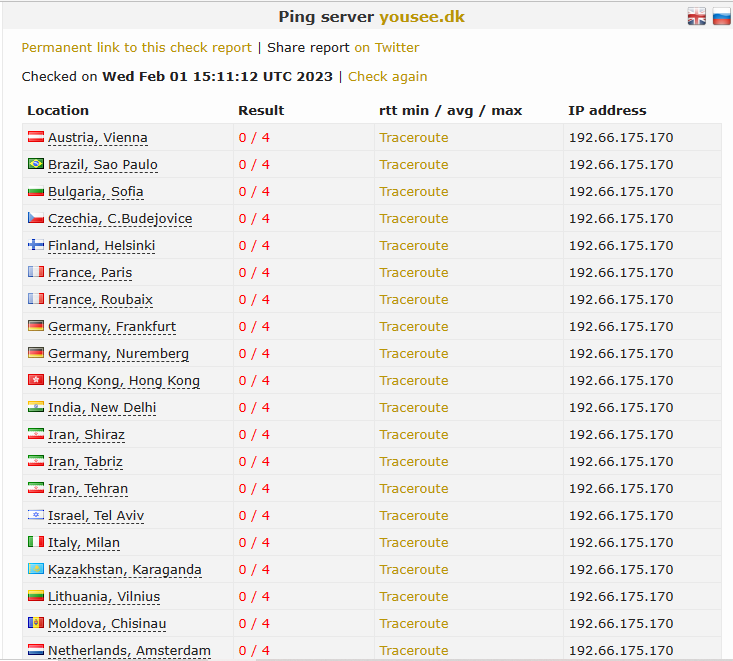Click the 0 / 4 result for Israel, Tel Aviv
The width and height of the screenshot is (733, 661).
tap(254, 516)
